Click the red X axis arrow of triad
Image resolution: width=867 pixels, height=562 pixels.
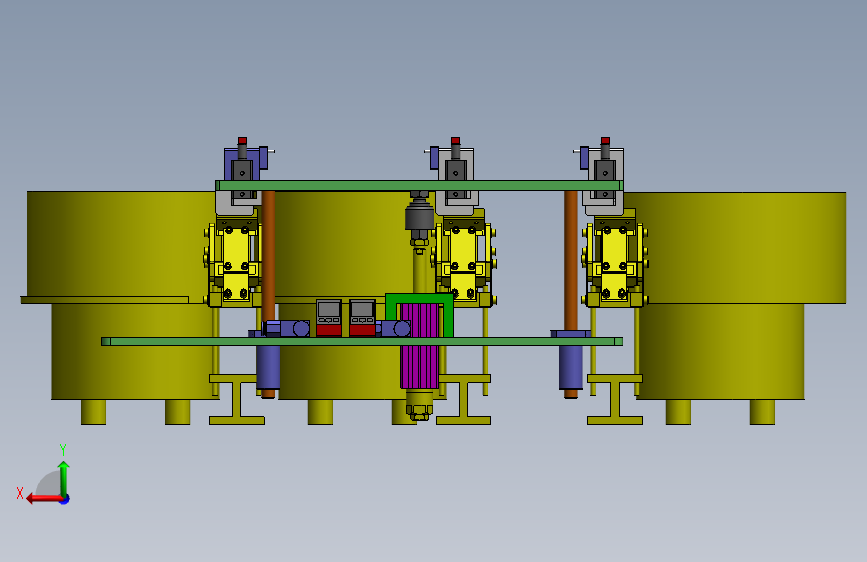click(43, 498)
